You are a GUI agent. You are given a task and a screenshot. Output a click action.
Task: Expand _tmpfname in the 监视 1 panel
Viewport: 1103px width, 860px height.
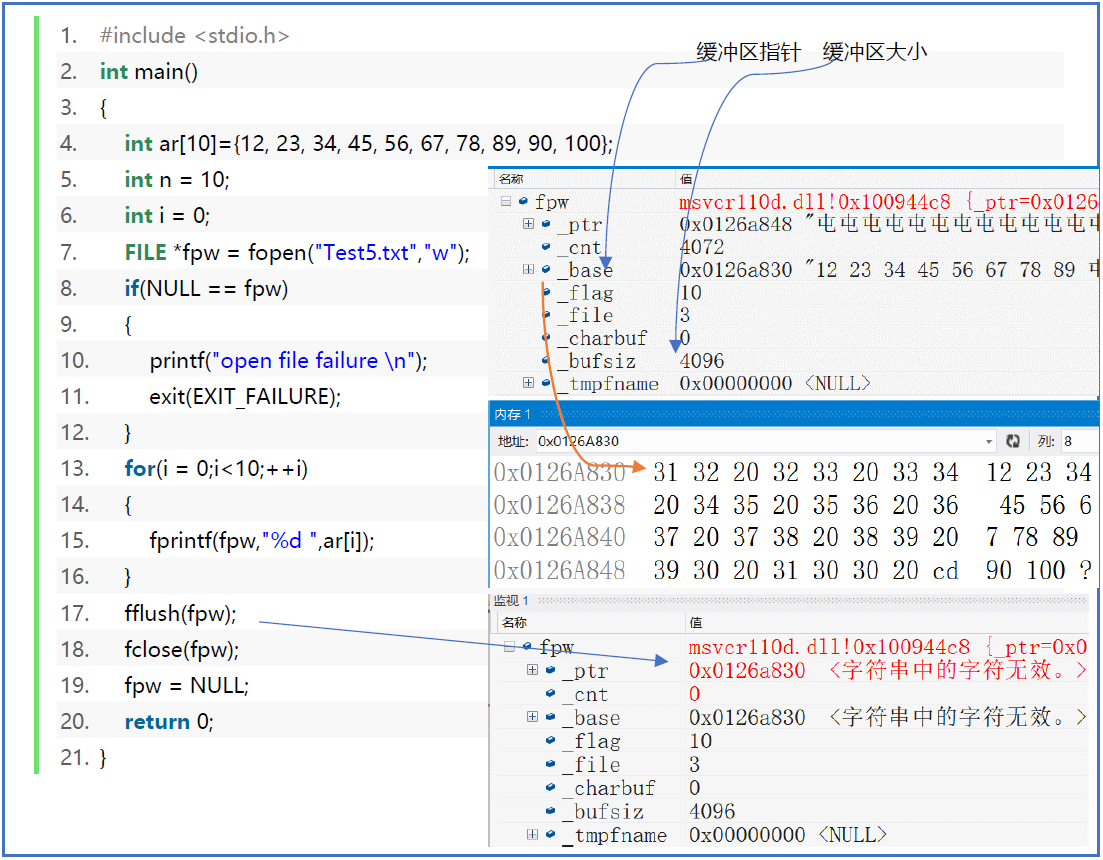(x=532, y=834)
